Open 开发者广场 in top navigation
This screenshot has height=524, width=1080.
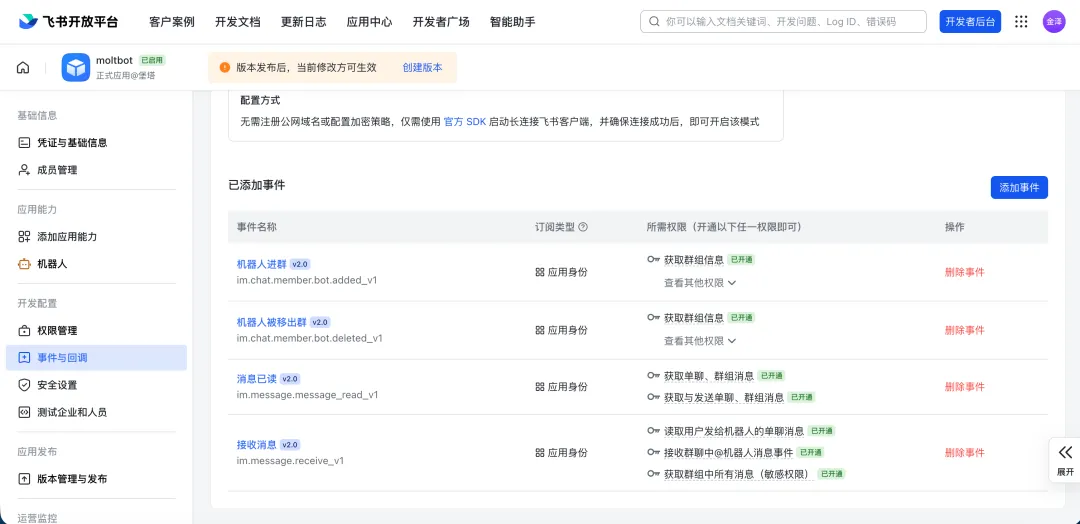click(442, 21)
